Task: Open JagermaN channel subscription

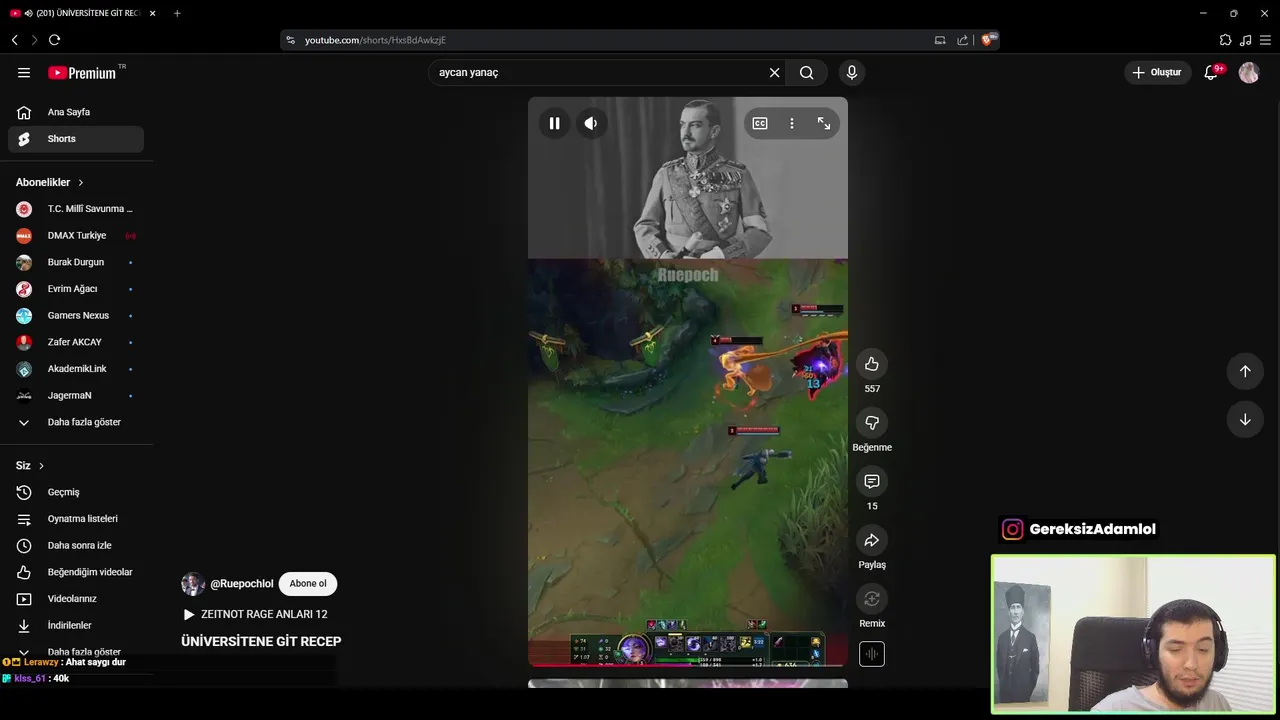Action: [76, 396]
